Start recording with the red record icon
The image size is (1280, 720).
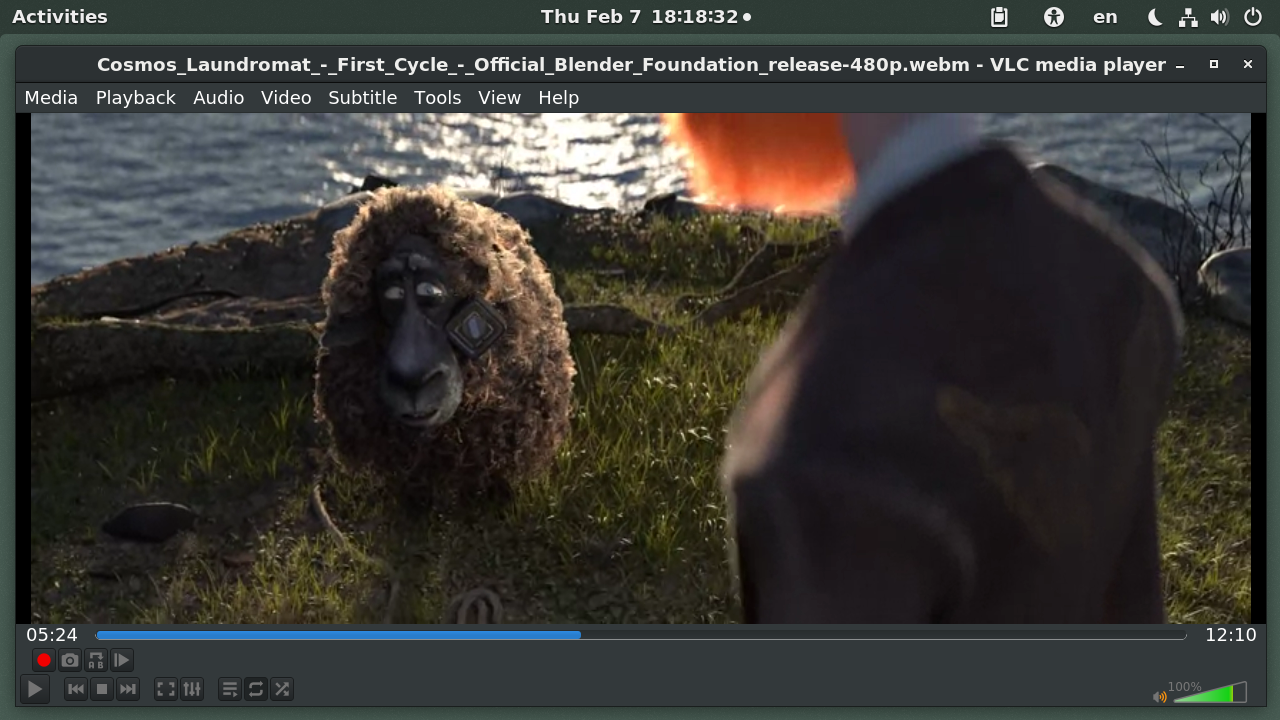[43, 660]
